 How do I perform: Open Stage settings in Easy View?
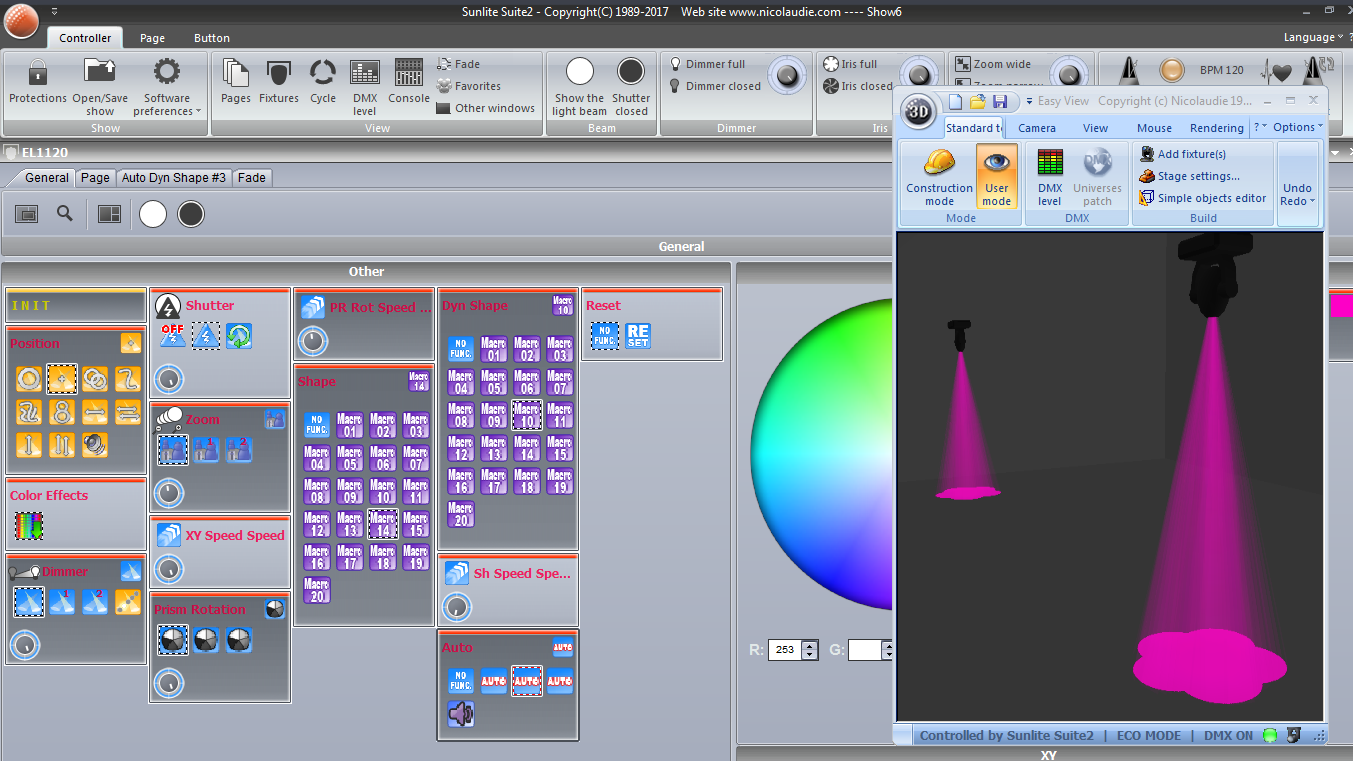tap(1190, 176)
